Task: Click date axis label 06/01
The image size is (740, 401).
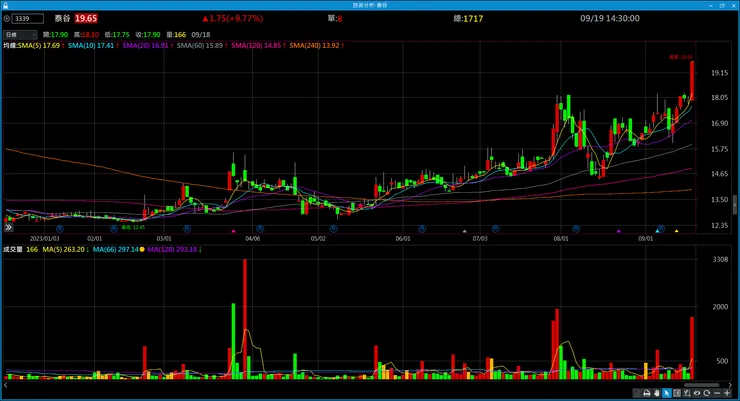Action: click(x=403, y=238)
